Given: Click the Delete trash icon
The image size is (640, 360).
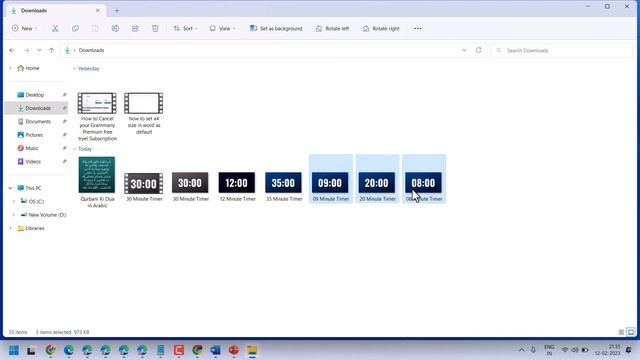Looking at the screenshot, I should [155, 29].
